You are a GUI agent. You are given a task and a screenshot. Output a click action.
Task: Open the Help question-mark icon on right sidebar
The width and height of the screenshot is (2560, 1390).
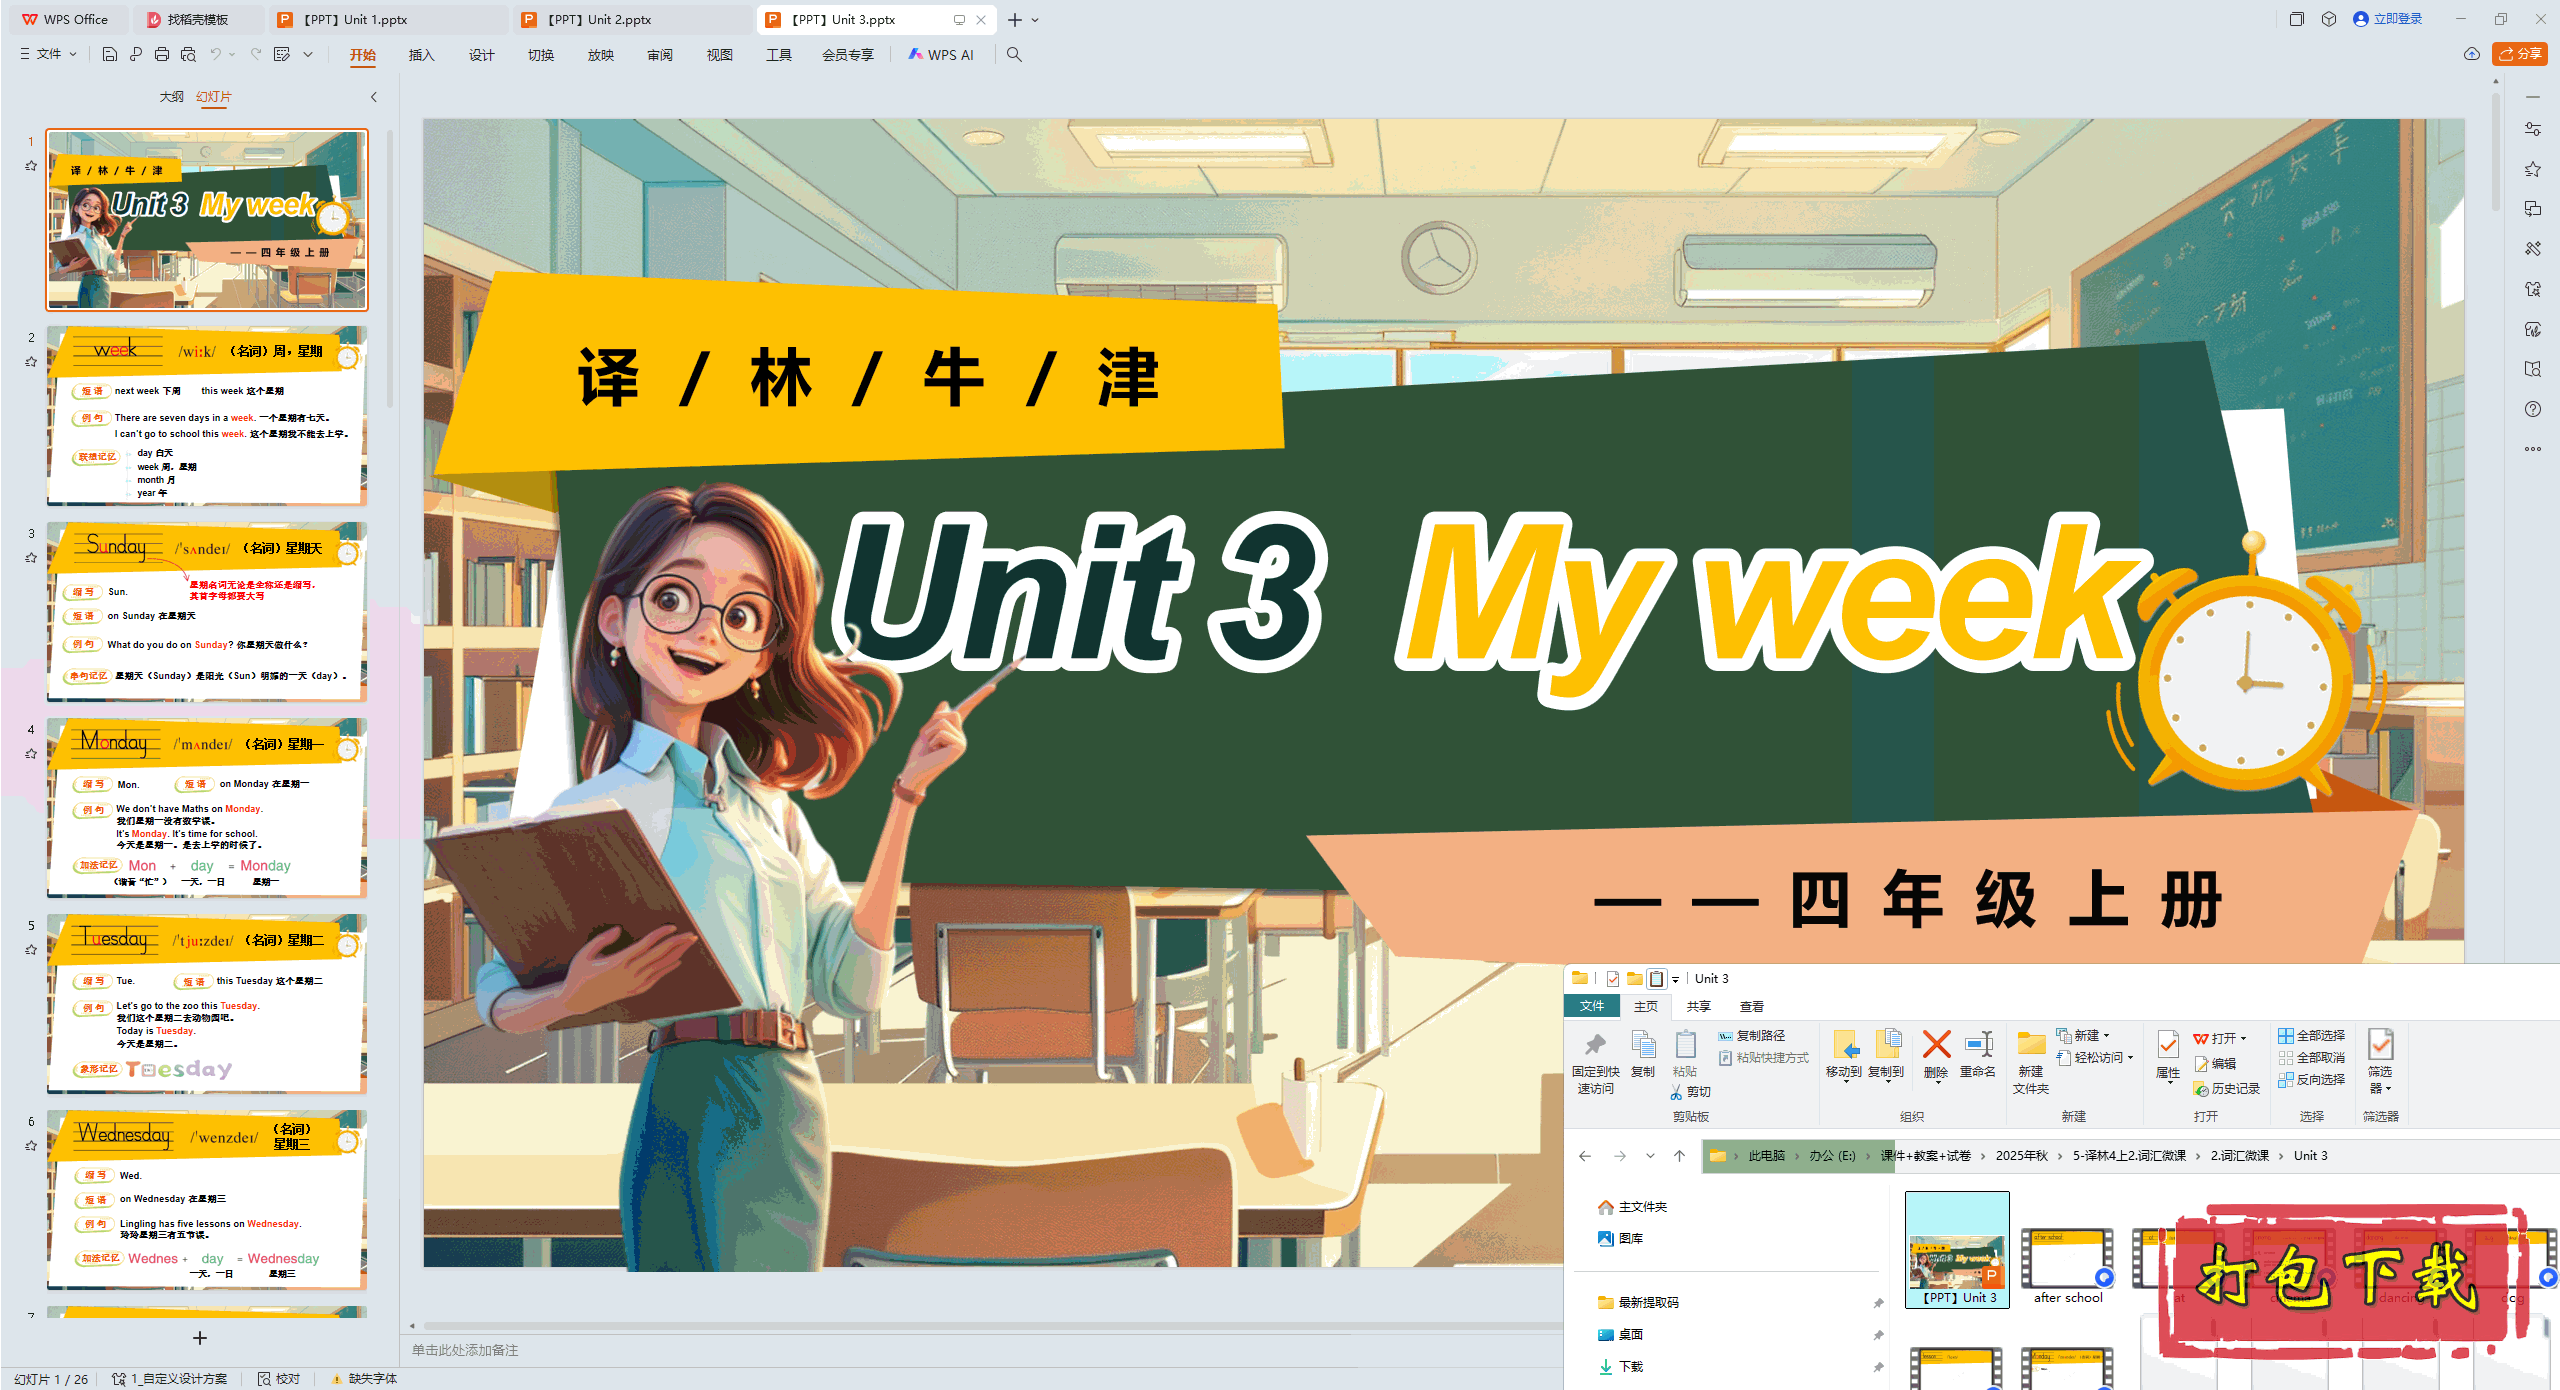tap(2534, 408)
